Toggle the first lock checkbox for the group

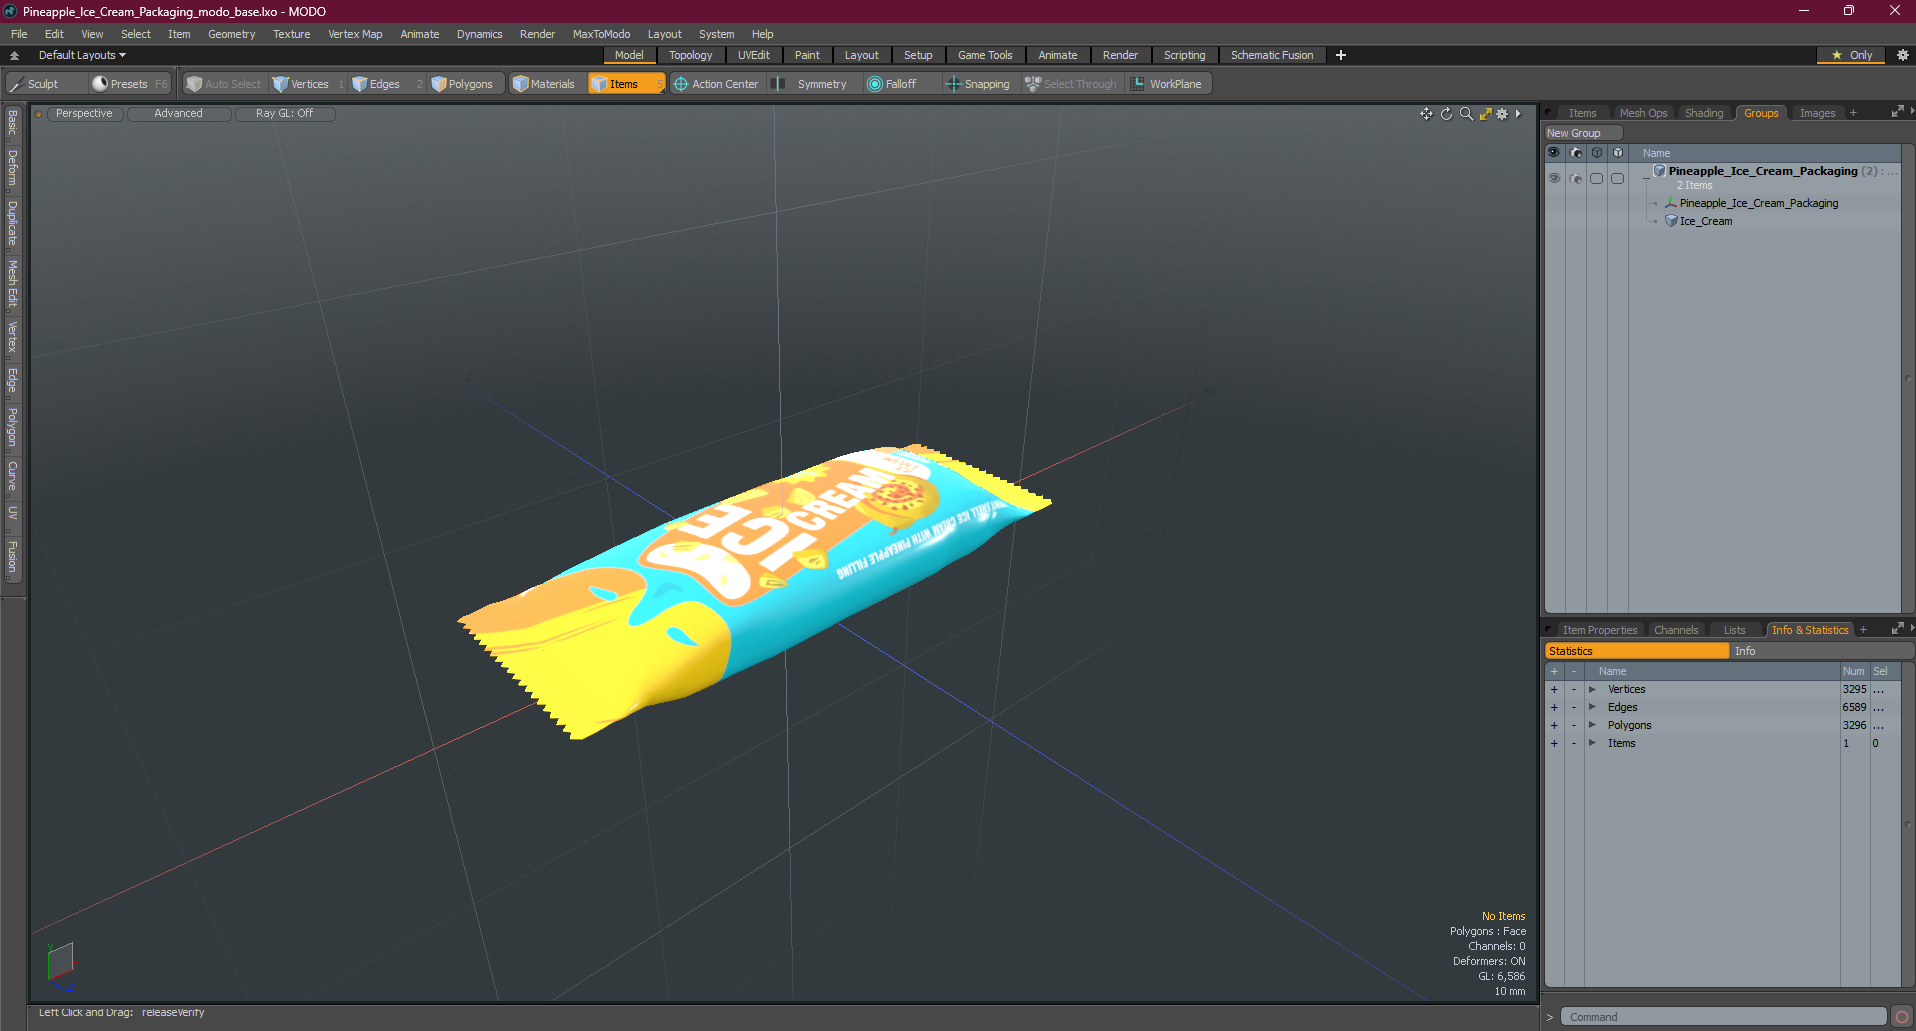1596,178
